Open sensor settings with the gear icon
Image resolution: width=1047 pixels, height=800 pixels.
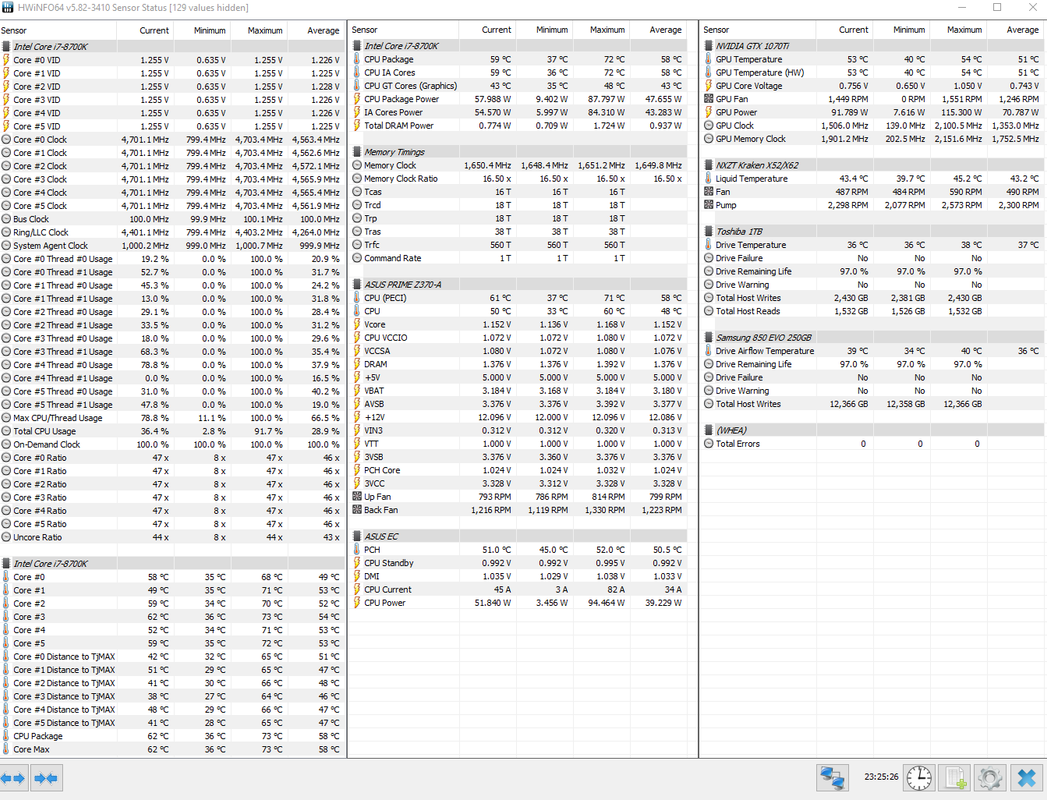pyautogui.click(x=990, y=778)
